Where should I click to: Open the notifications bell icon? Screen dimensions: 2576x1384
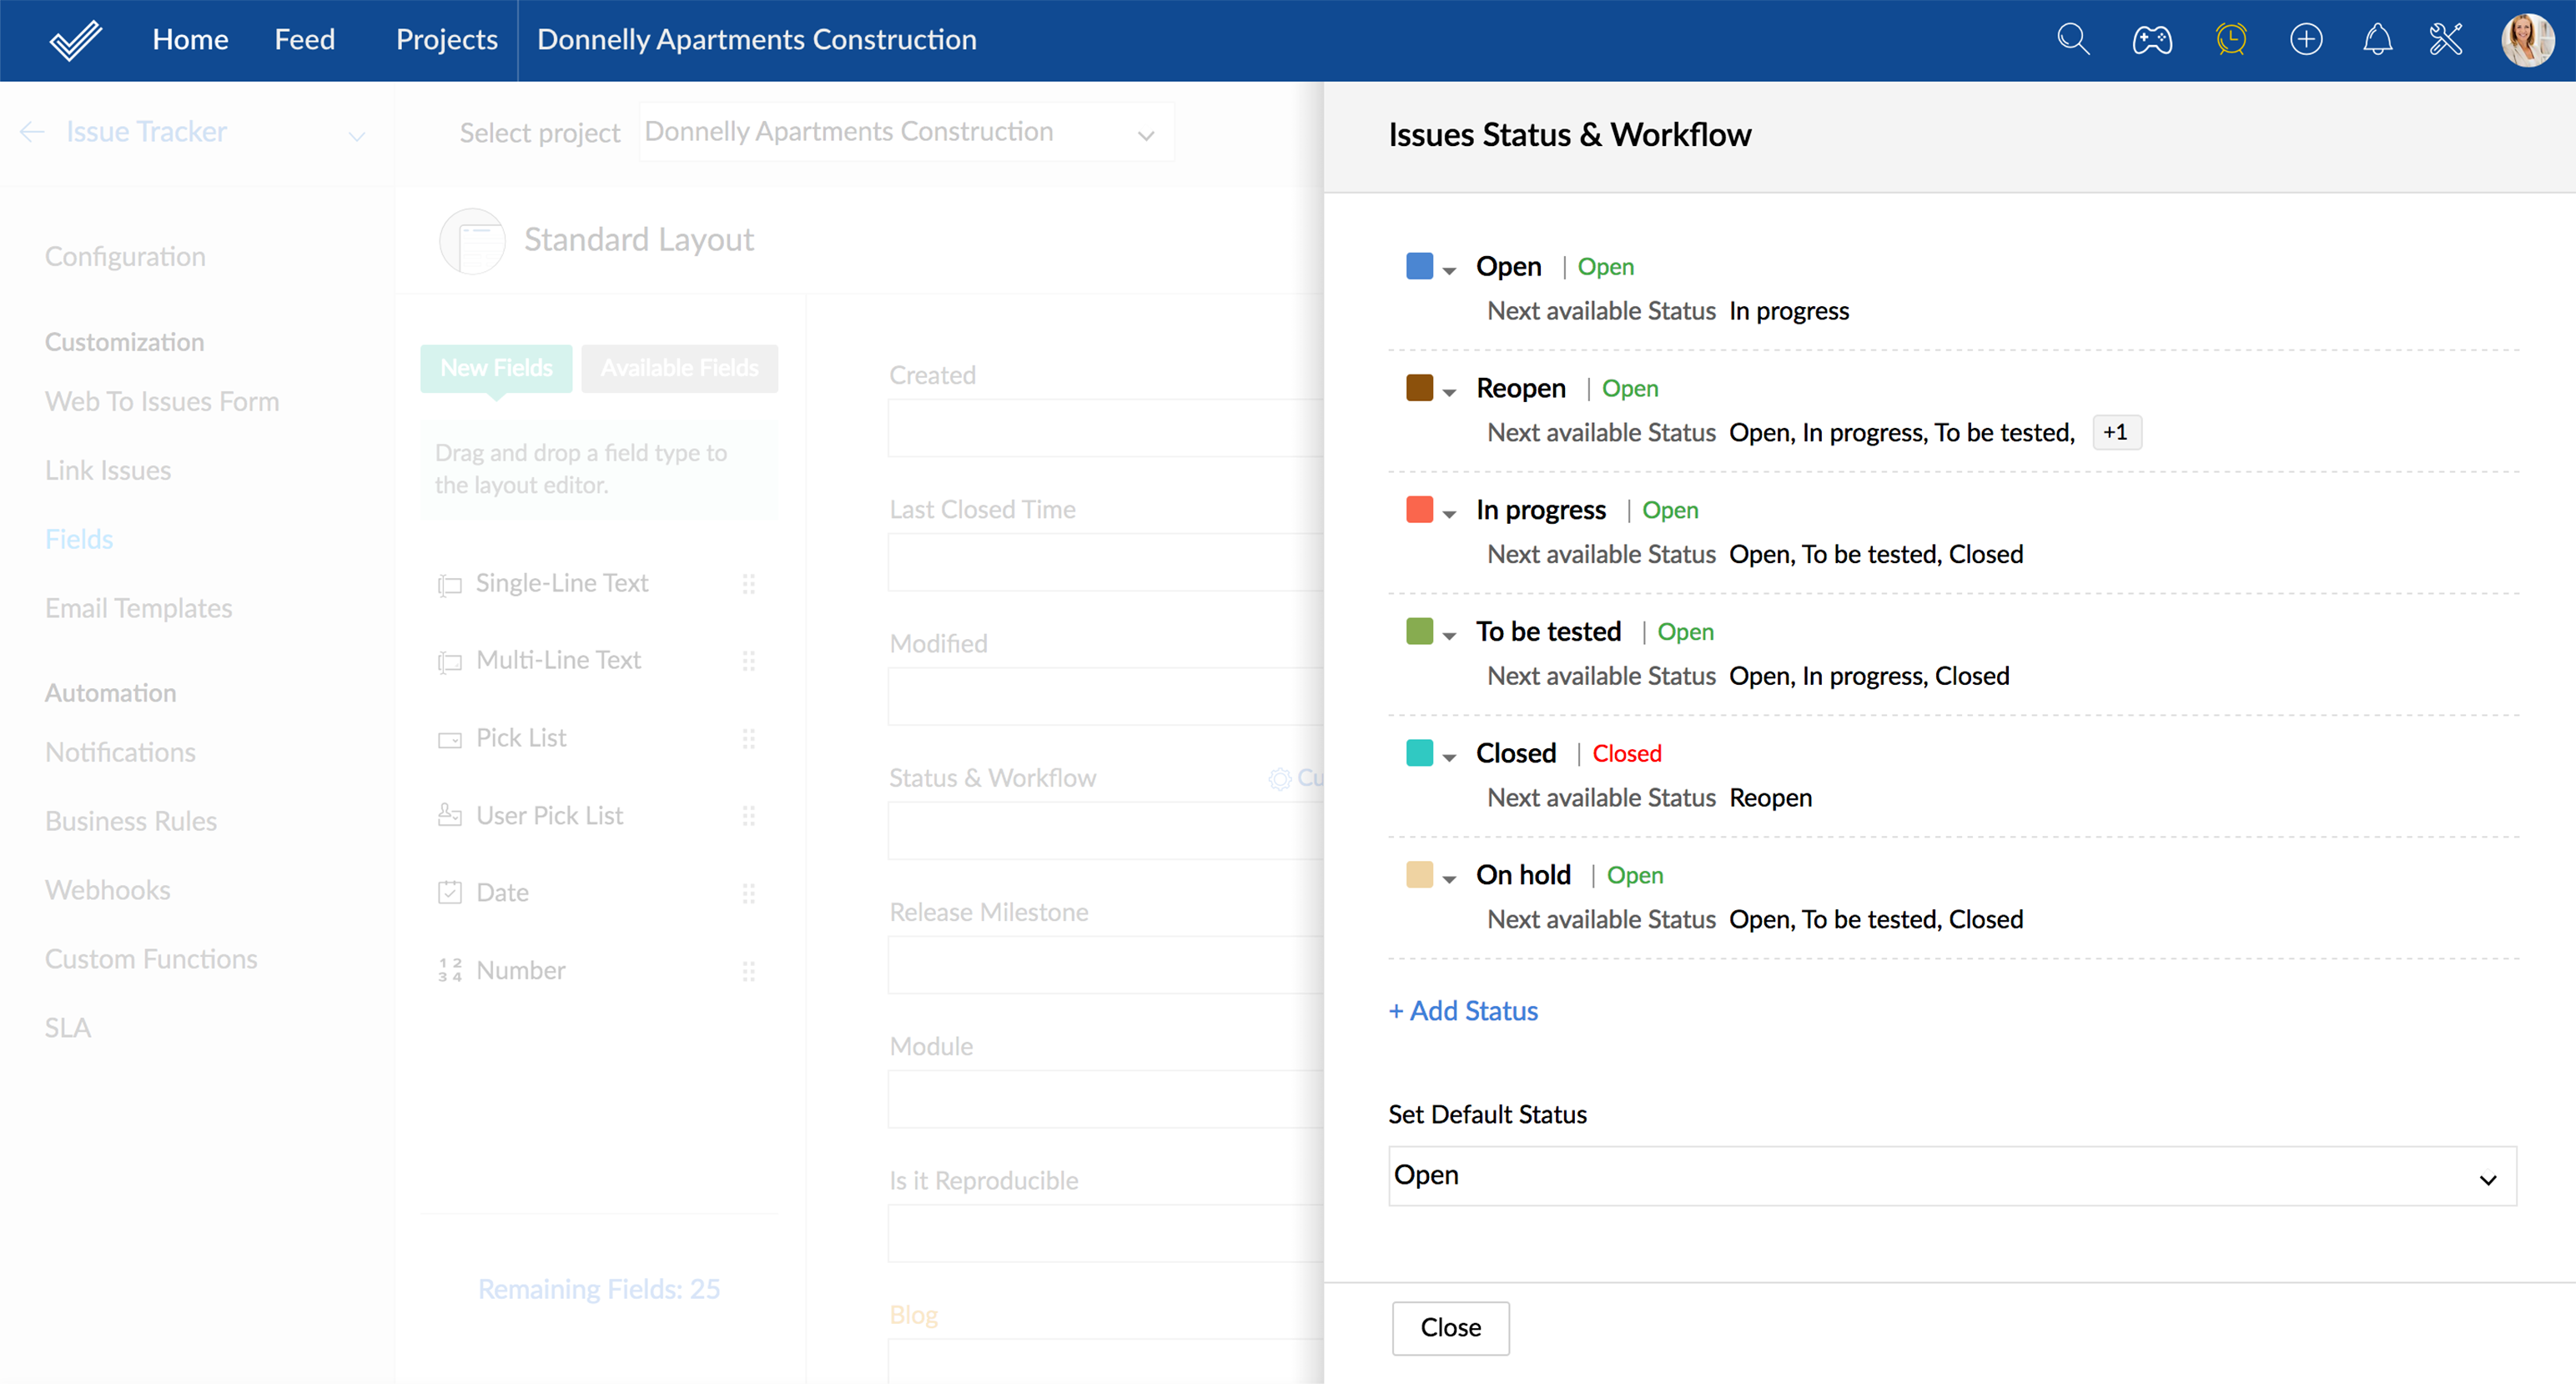[x=2377, y=40]
